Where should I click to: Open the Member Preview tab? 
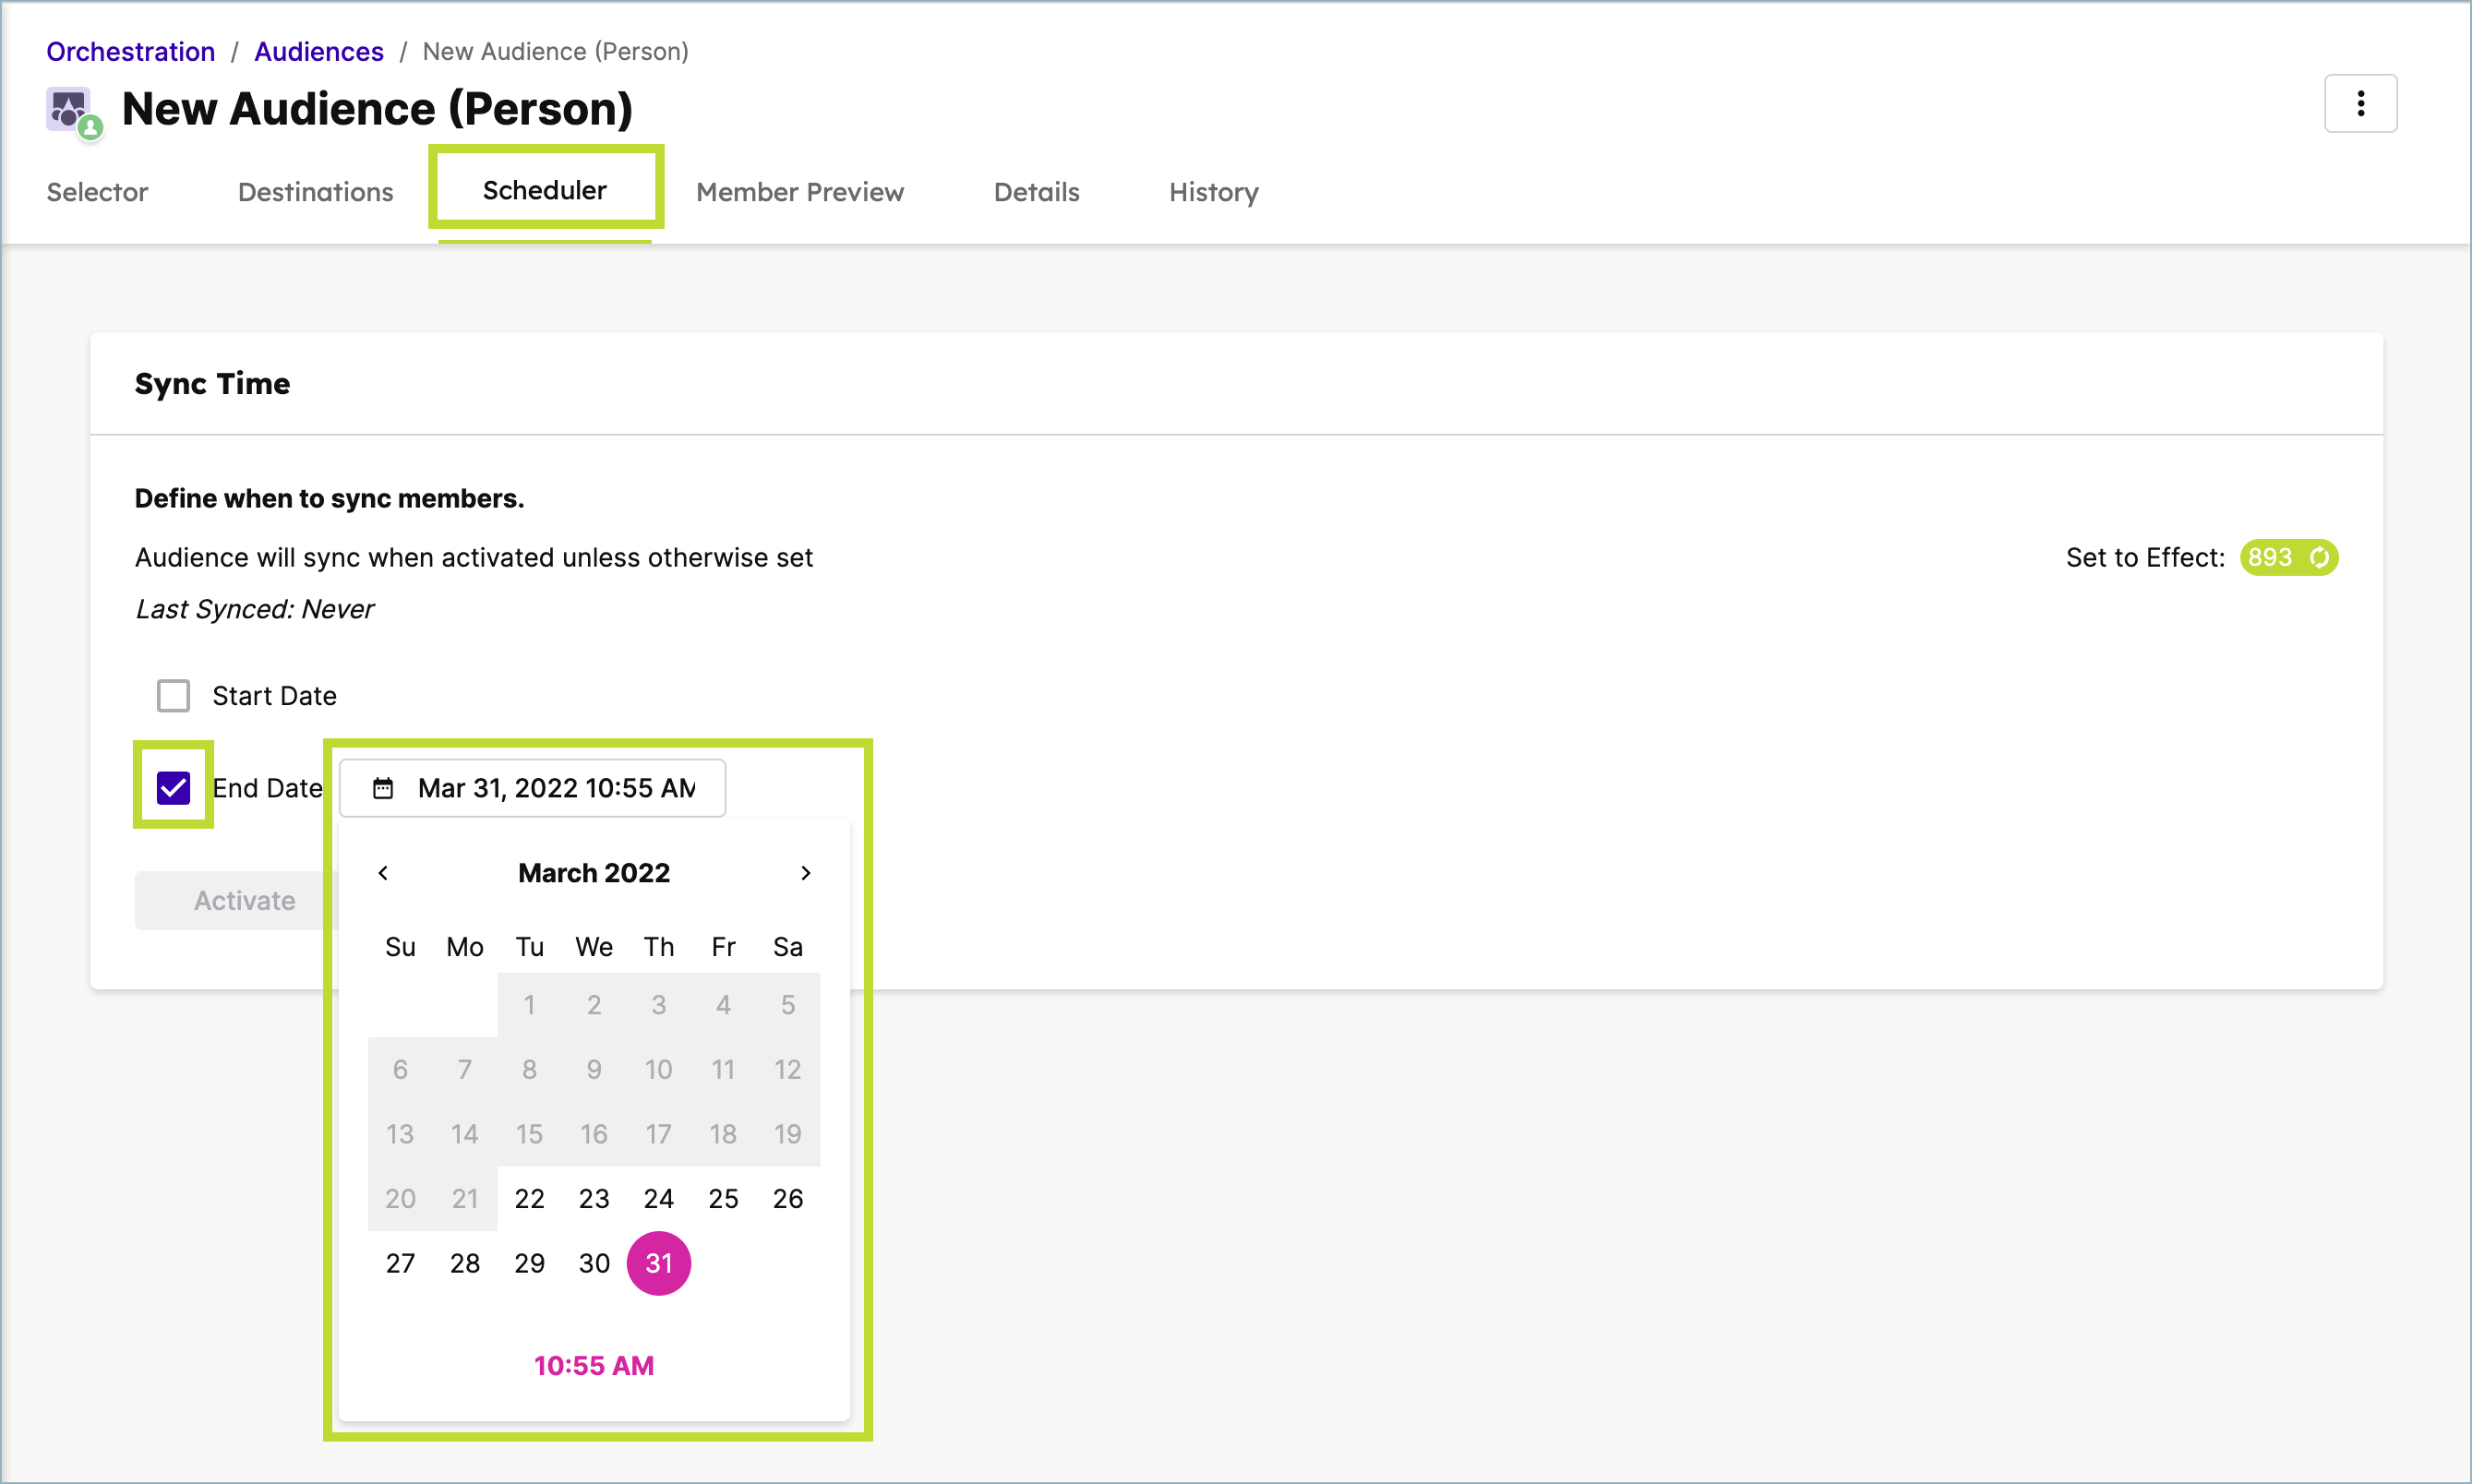(x=799, y=192)
